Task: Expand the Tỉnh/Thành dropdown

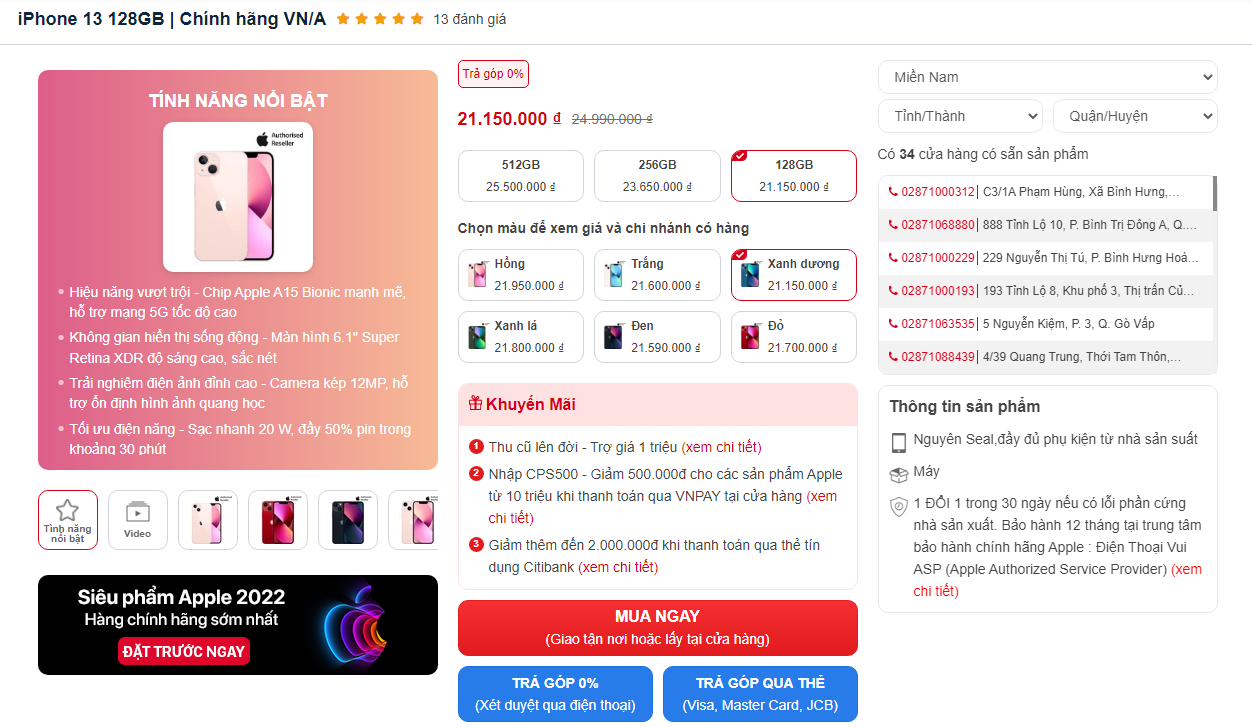Action: click(x=960, y=116)
